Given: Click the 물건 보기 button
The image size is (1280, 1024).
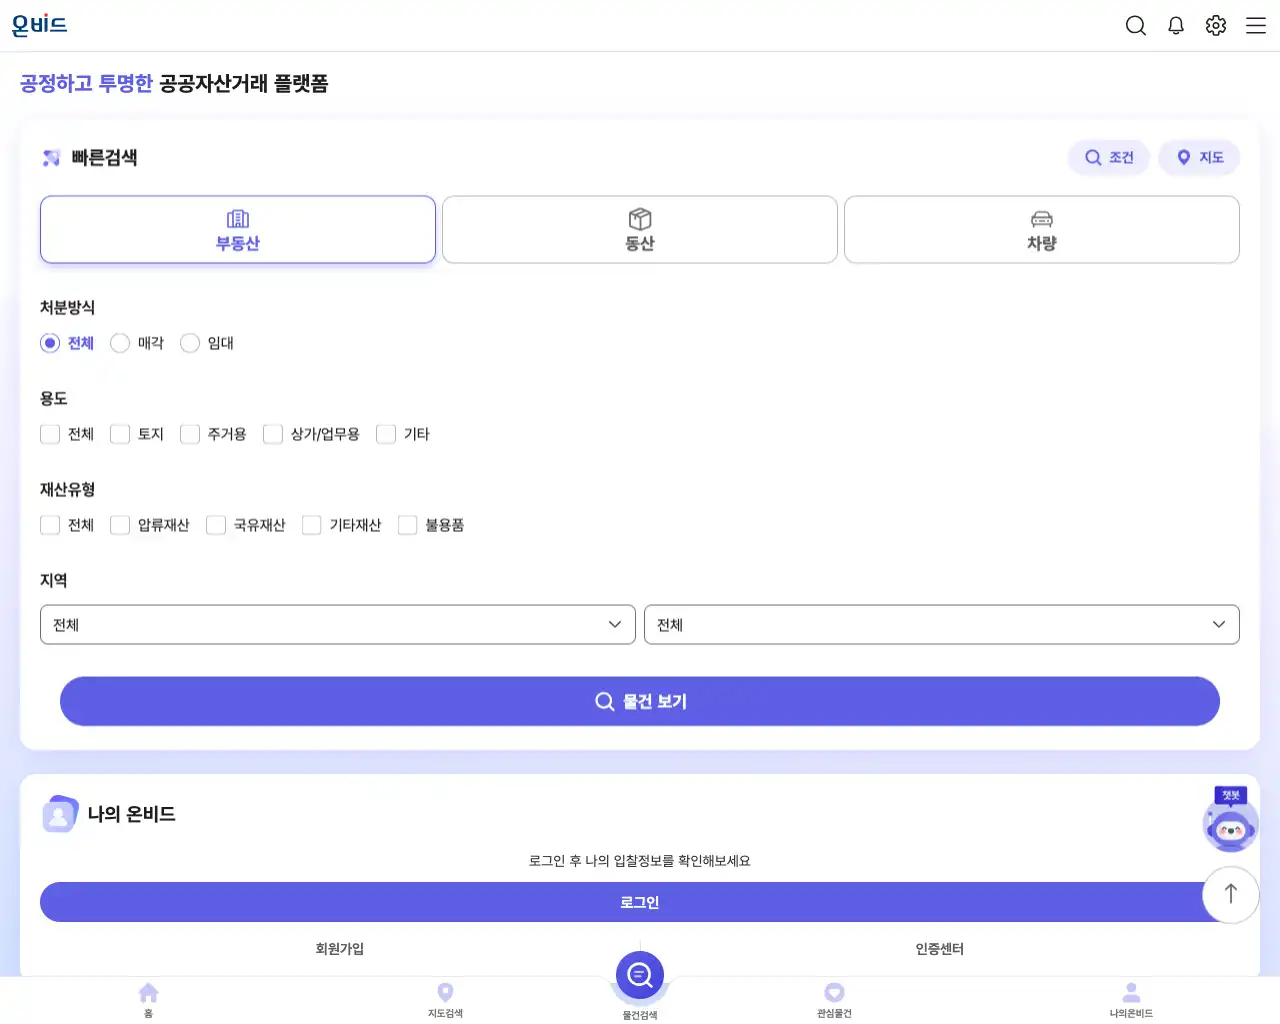Looking at the screenshot, I should coord(640,701).
